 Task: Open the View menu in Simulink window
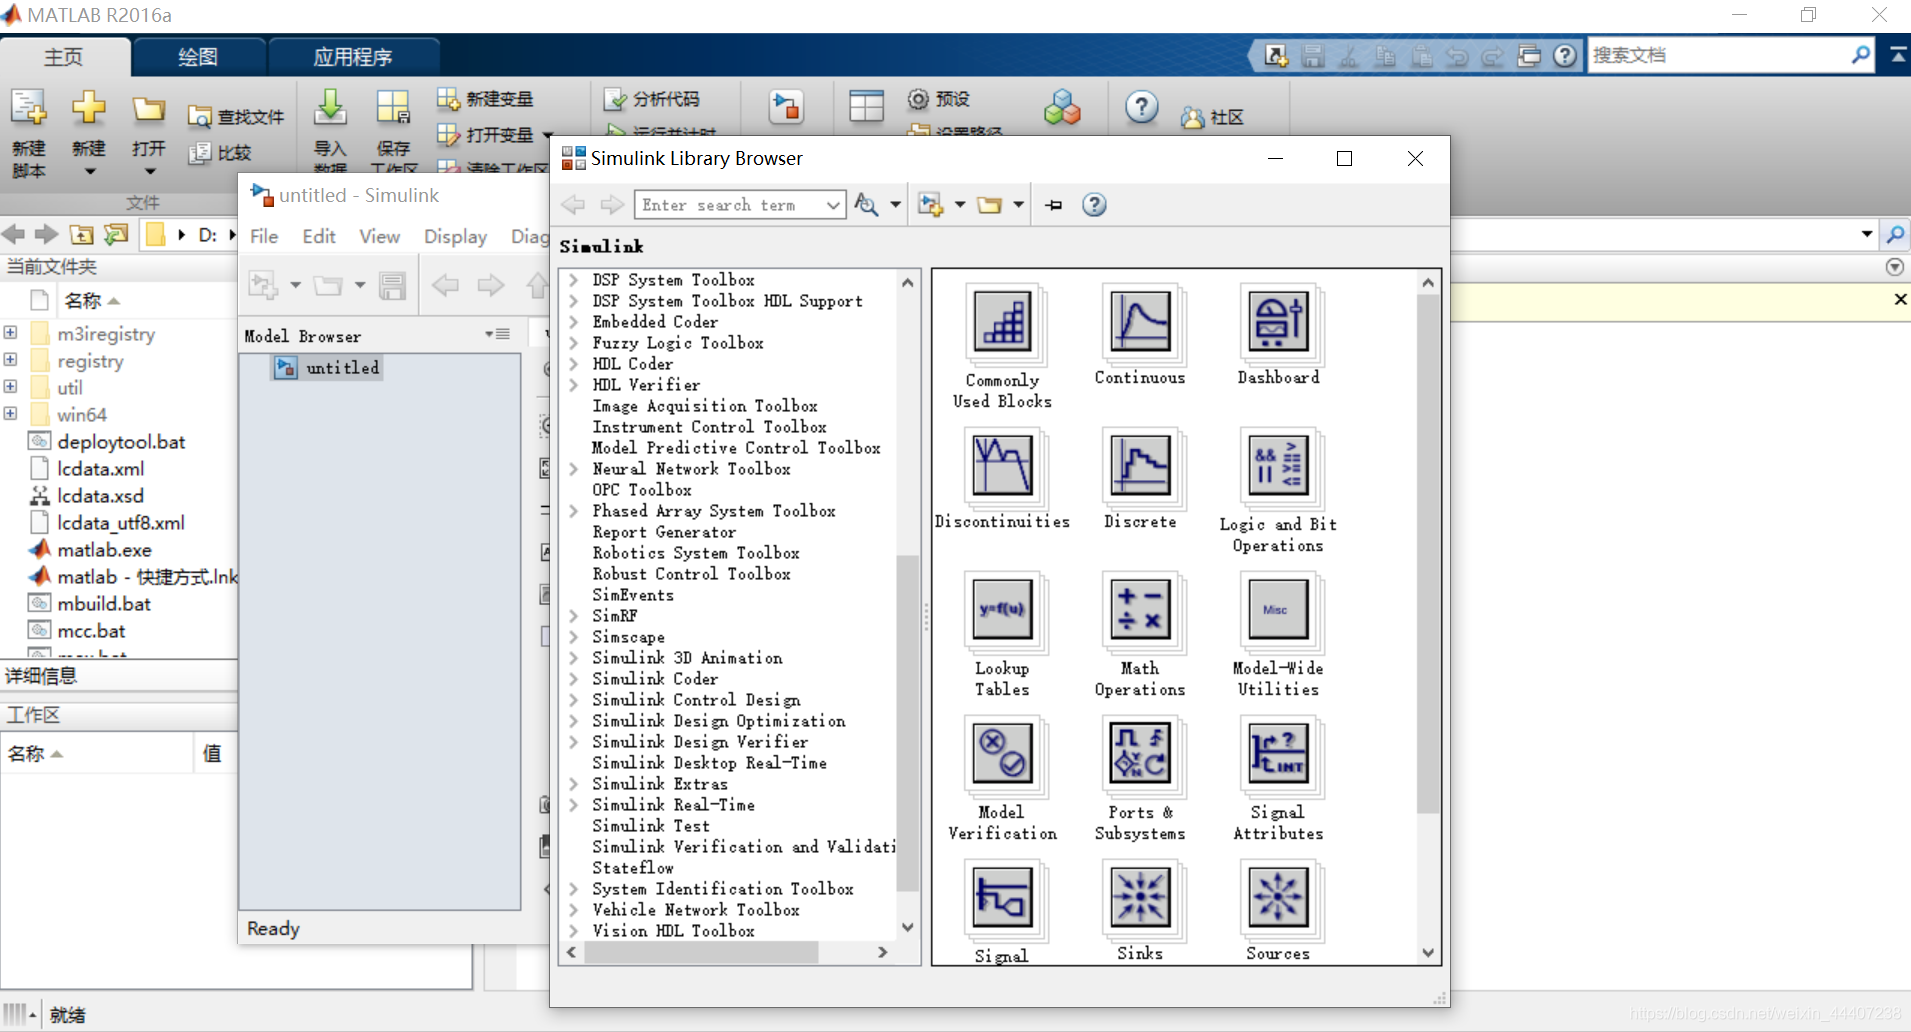(x=380, y=236)
